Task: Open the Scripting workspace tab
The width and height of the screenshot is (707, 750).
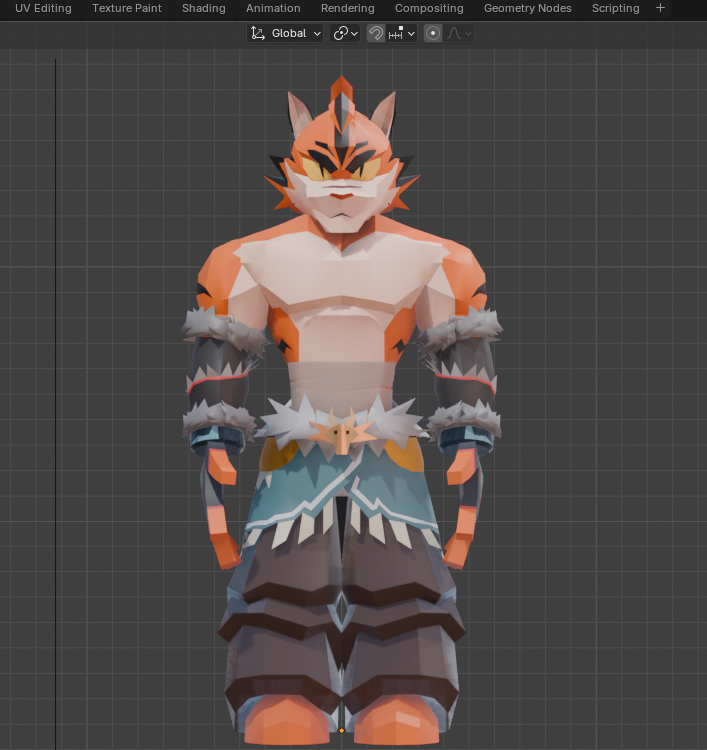Action: [616, 8]
